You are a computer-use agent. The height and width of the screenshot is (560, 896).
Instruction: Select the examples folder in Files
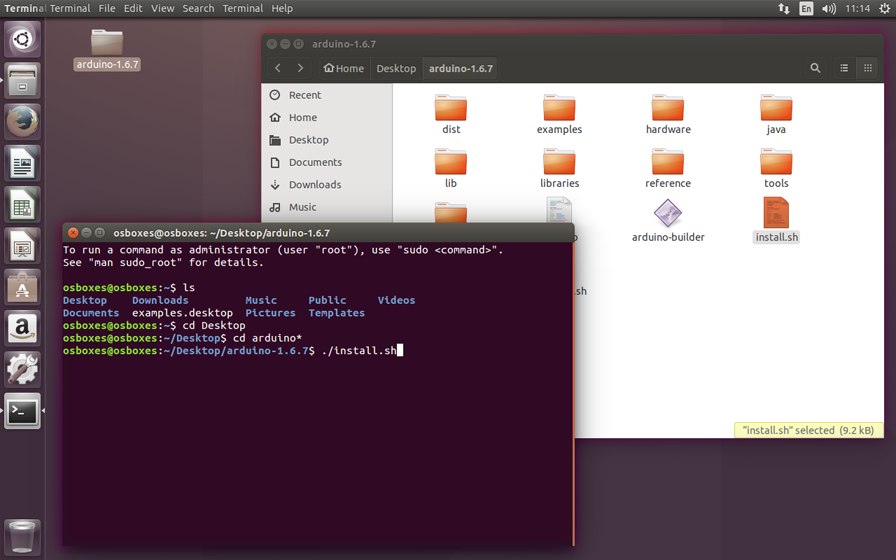tap(559, 115)
